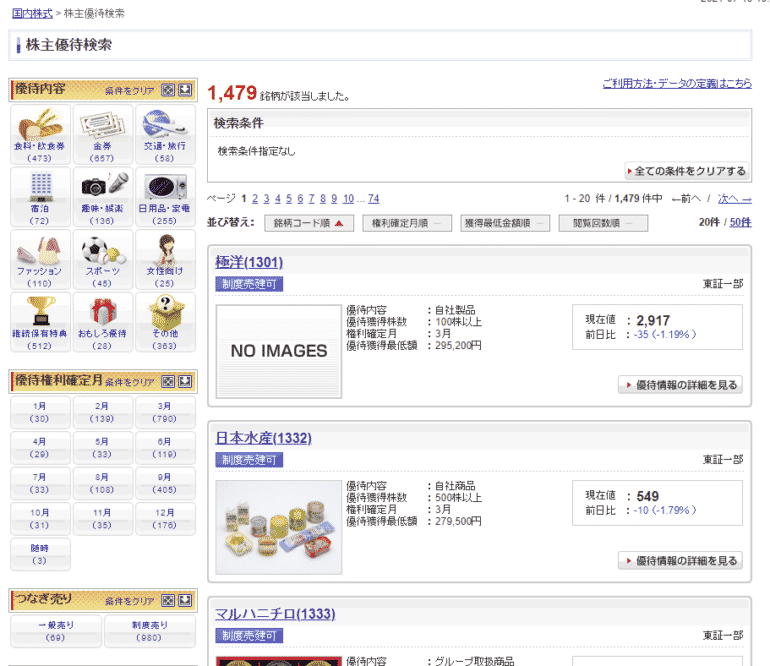Choose the おもしろ優待 gift category icon
This screenshot has width=770, height=666.
[x=102, y=322]
